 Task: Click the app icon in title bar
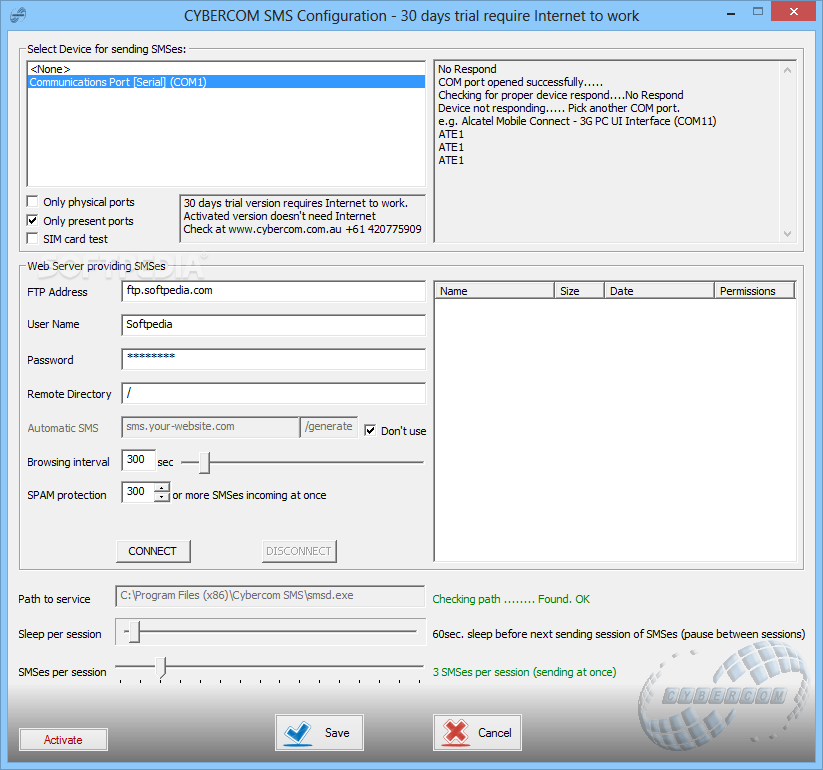[x=17, y=15]
